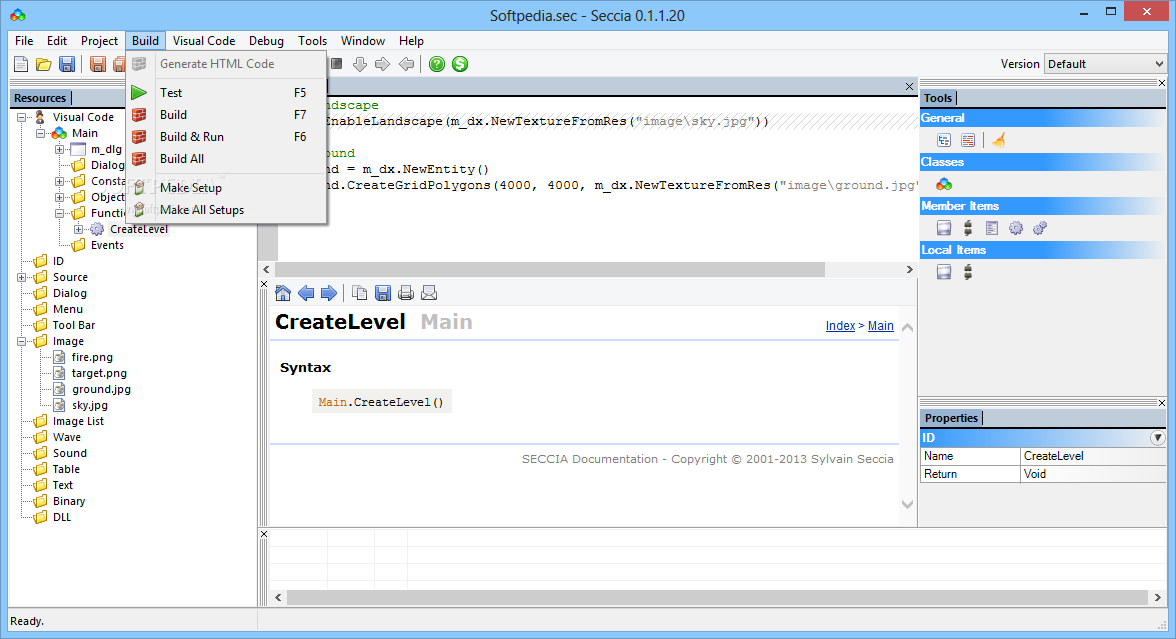This screenshot has height=639, width=1176.
Task: Click the green dollar sign icon
Action: (460, 64)
